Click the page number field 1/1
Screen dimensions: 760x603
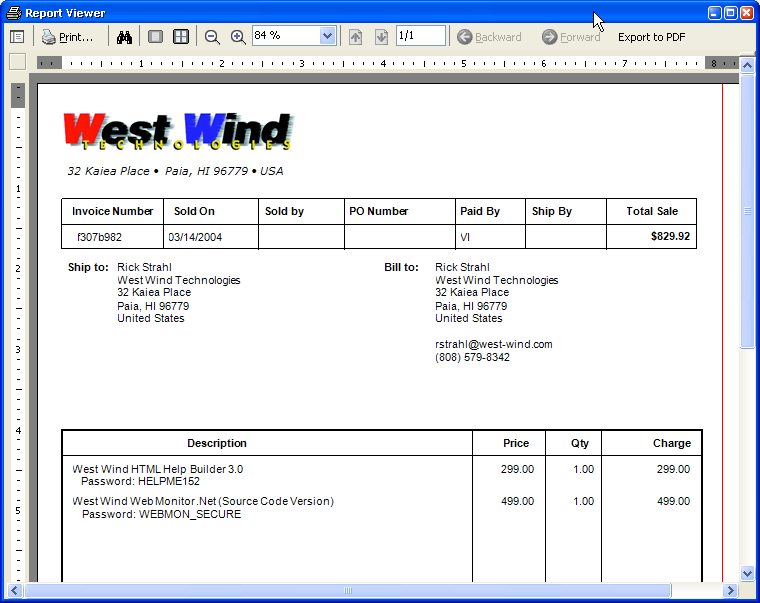pos(420,36)
